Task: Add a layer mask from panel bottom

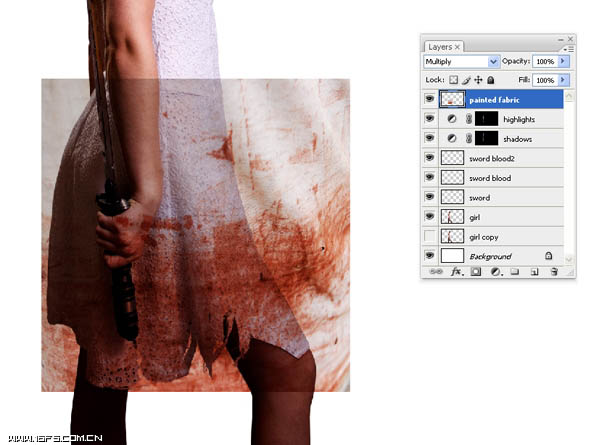Action: [476, 272]
